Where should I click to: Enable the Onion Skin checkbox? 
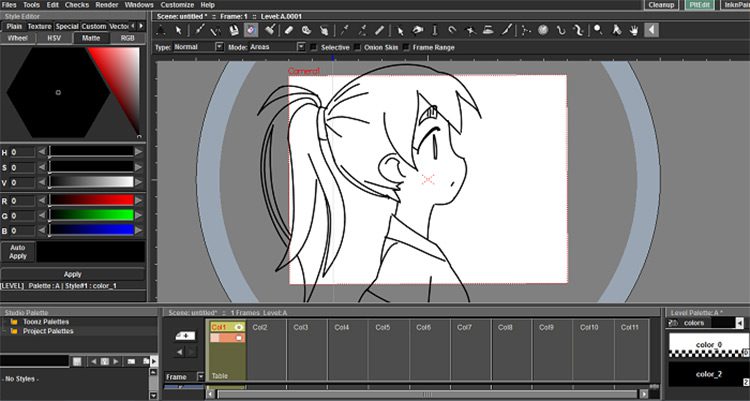pyautogui.click(x=360, y=47)
